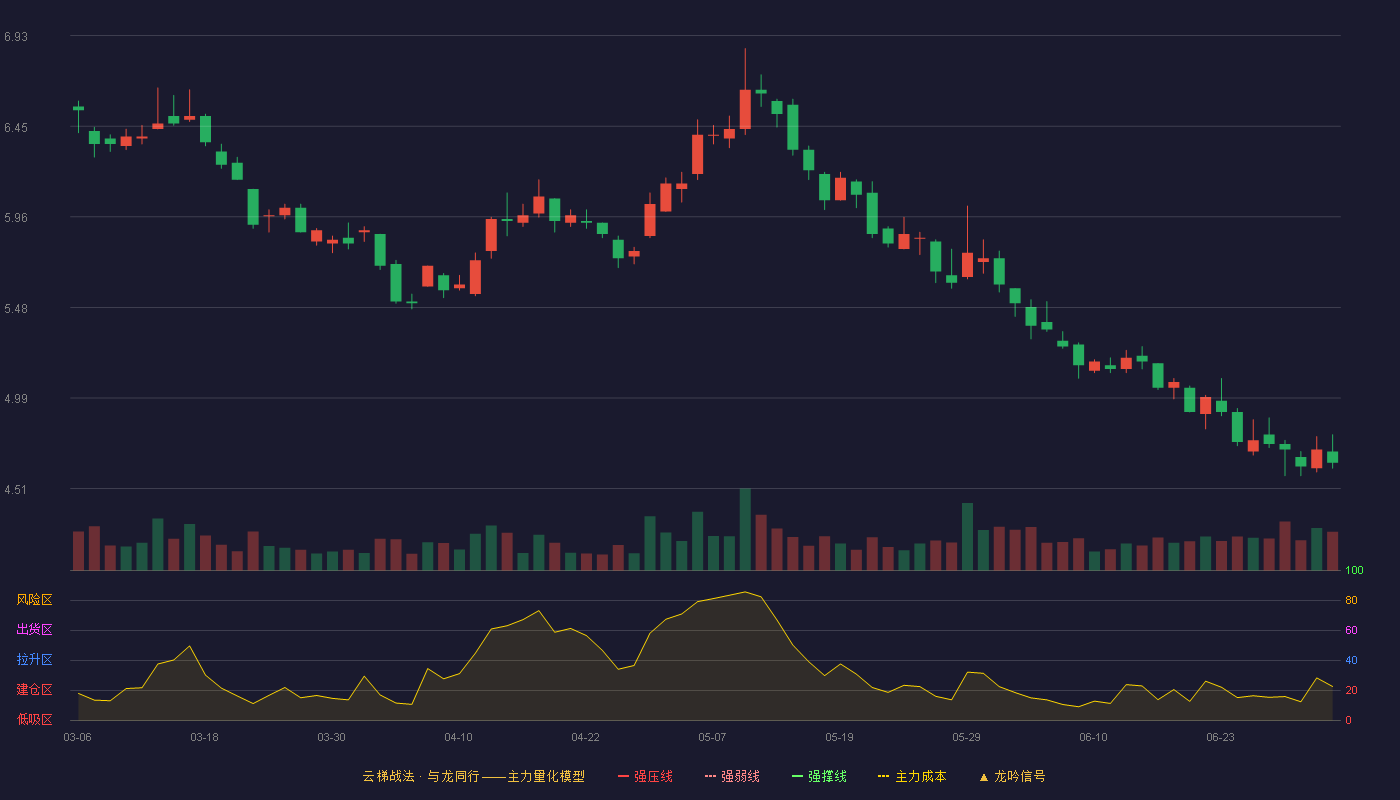Viewport: 1400px width, 800px height.
Task: Click the highest peak of the yellow indicator line
Action: (x=745, y=592)
